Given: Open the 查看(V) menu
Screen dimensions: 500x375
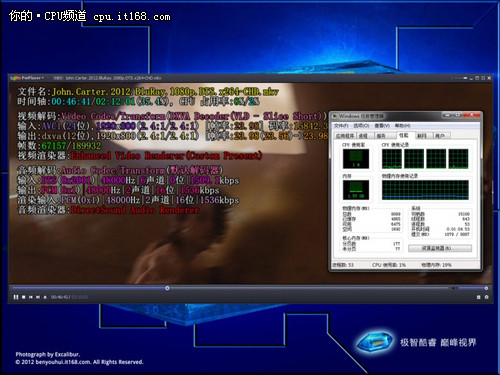Looking at the screenshot, I should point(382,126).
